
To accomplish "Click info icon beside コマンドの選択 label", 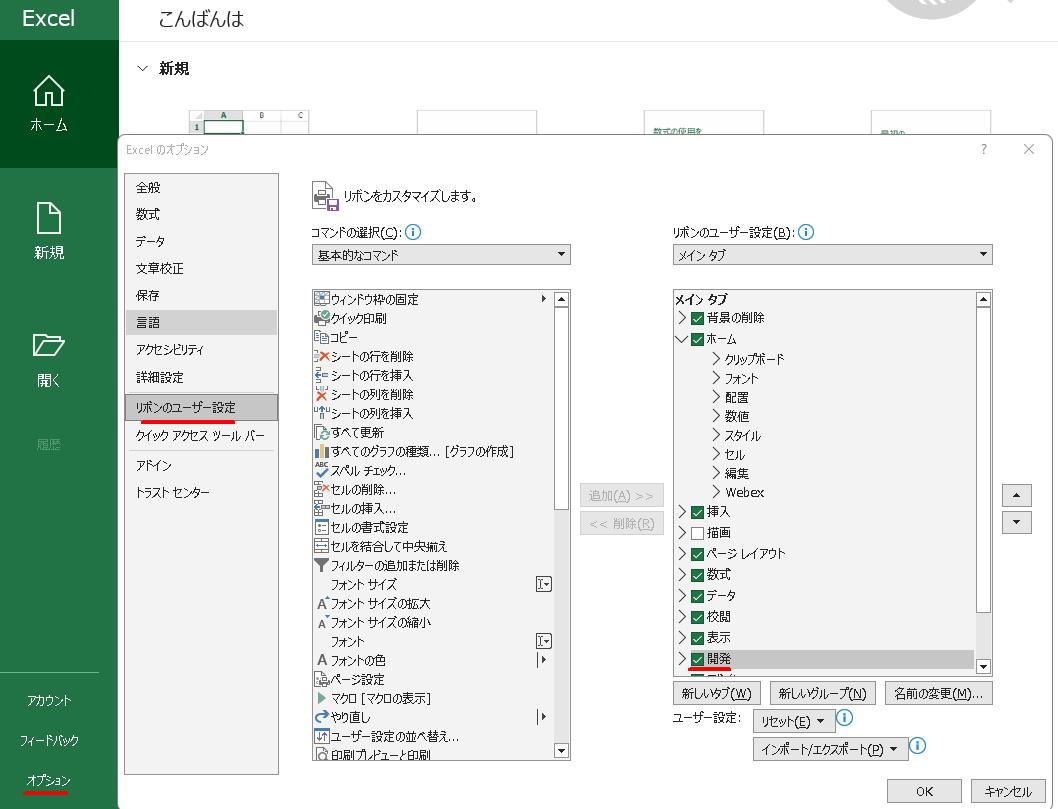I will 412,232.
